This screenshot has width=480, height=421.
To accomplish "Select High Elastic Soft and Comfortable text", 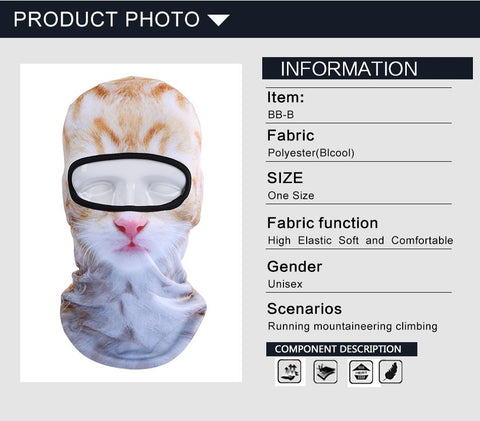I will tap(360, 240).
